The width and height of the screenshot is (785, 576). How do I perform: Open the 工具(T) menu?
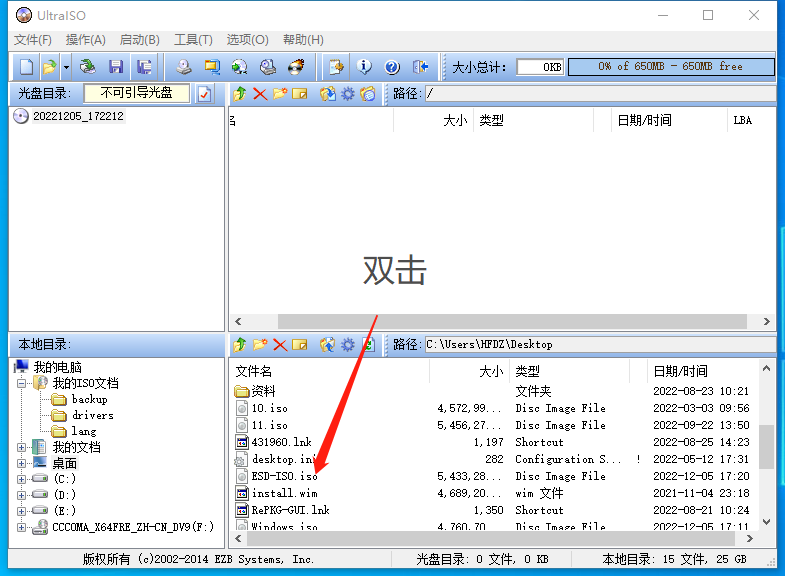pos(193,40)
